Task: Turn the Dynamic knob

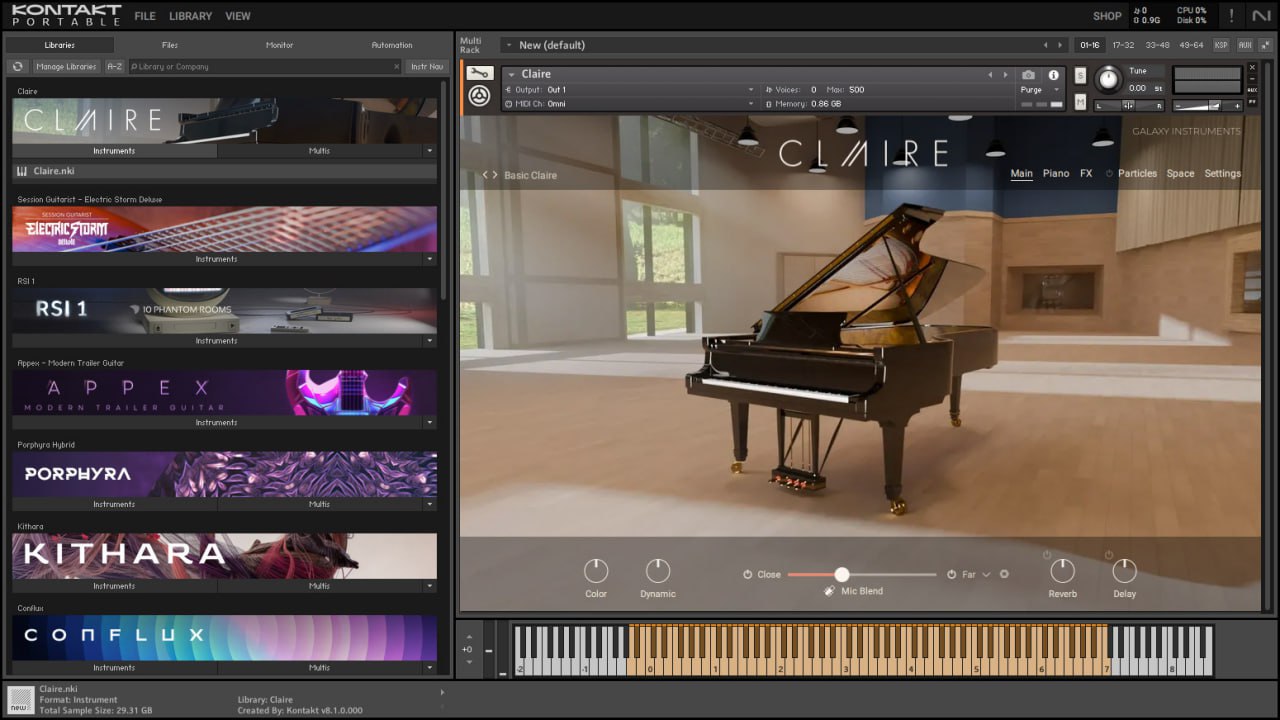Action: click(658, 571)
